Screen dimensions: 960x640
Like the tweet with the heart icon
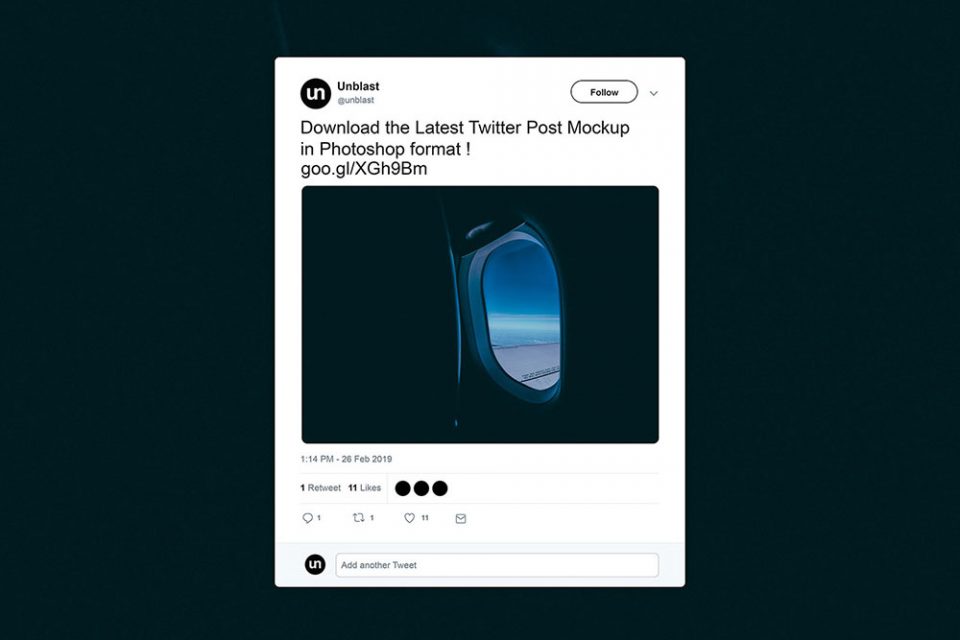pyautogui.click(x=410, y=518)
